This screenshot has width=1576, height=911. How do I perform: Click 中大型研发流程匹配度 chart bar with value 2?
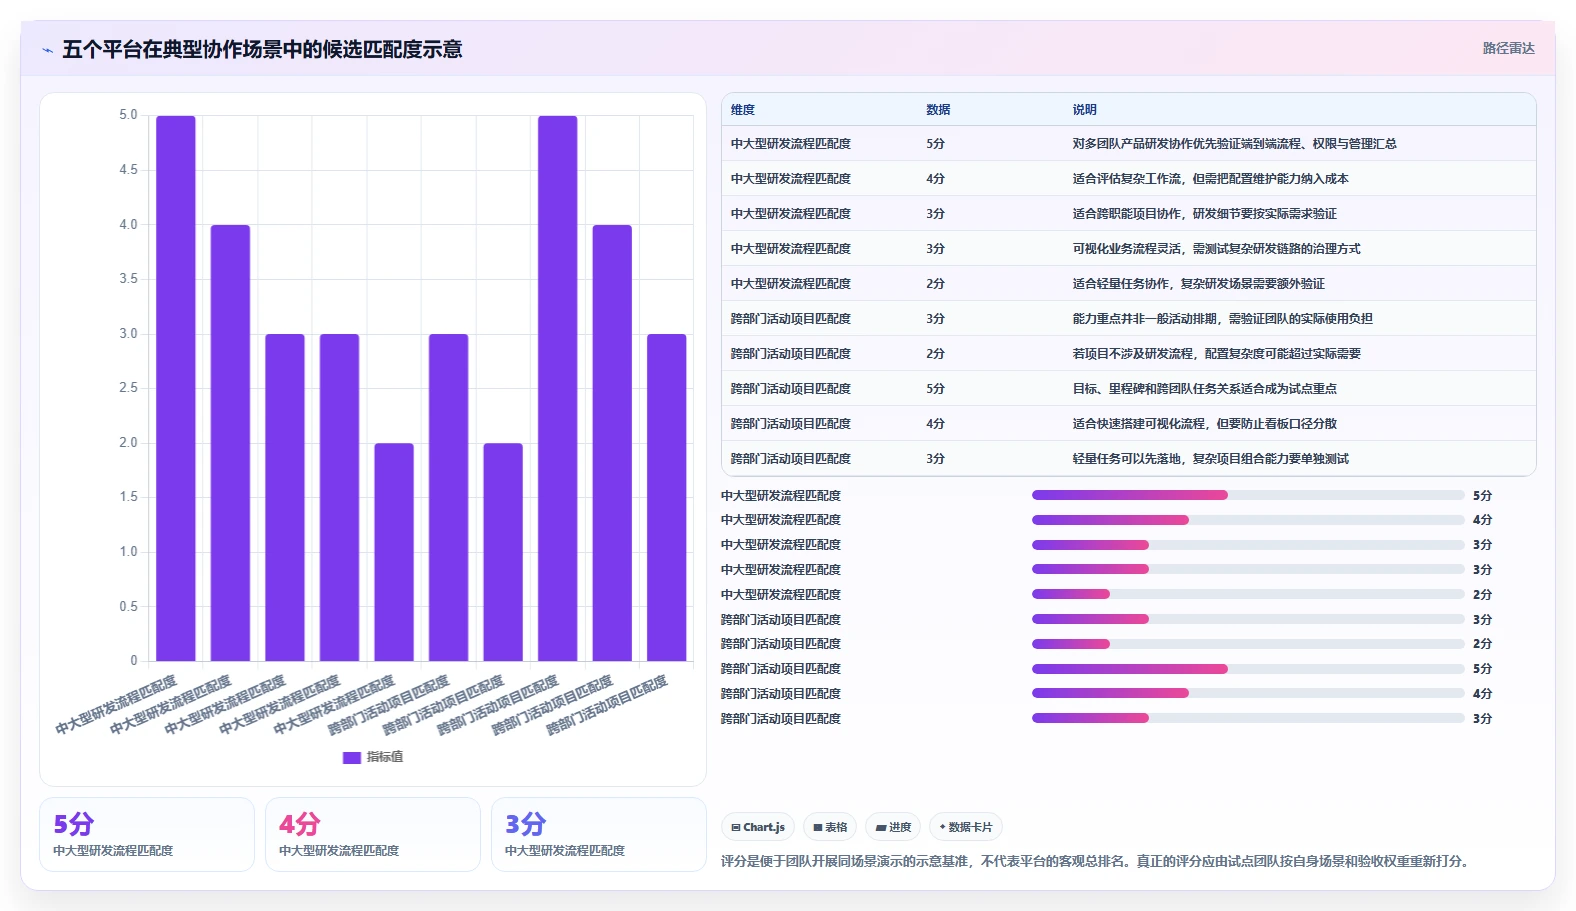click(394, 552)
